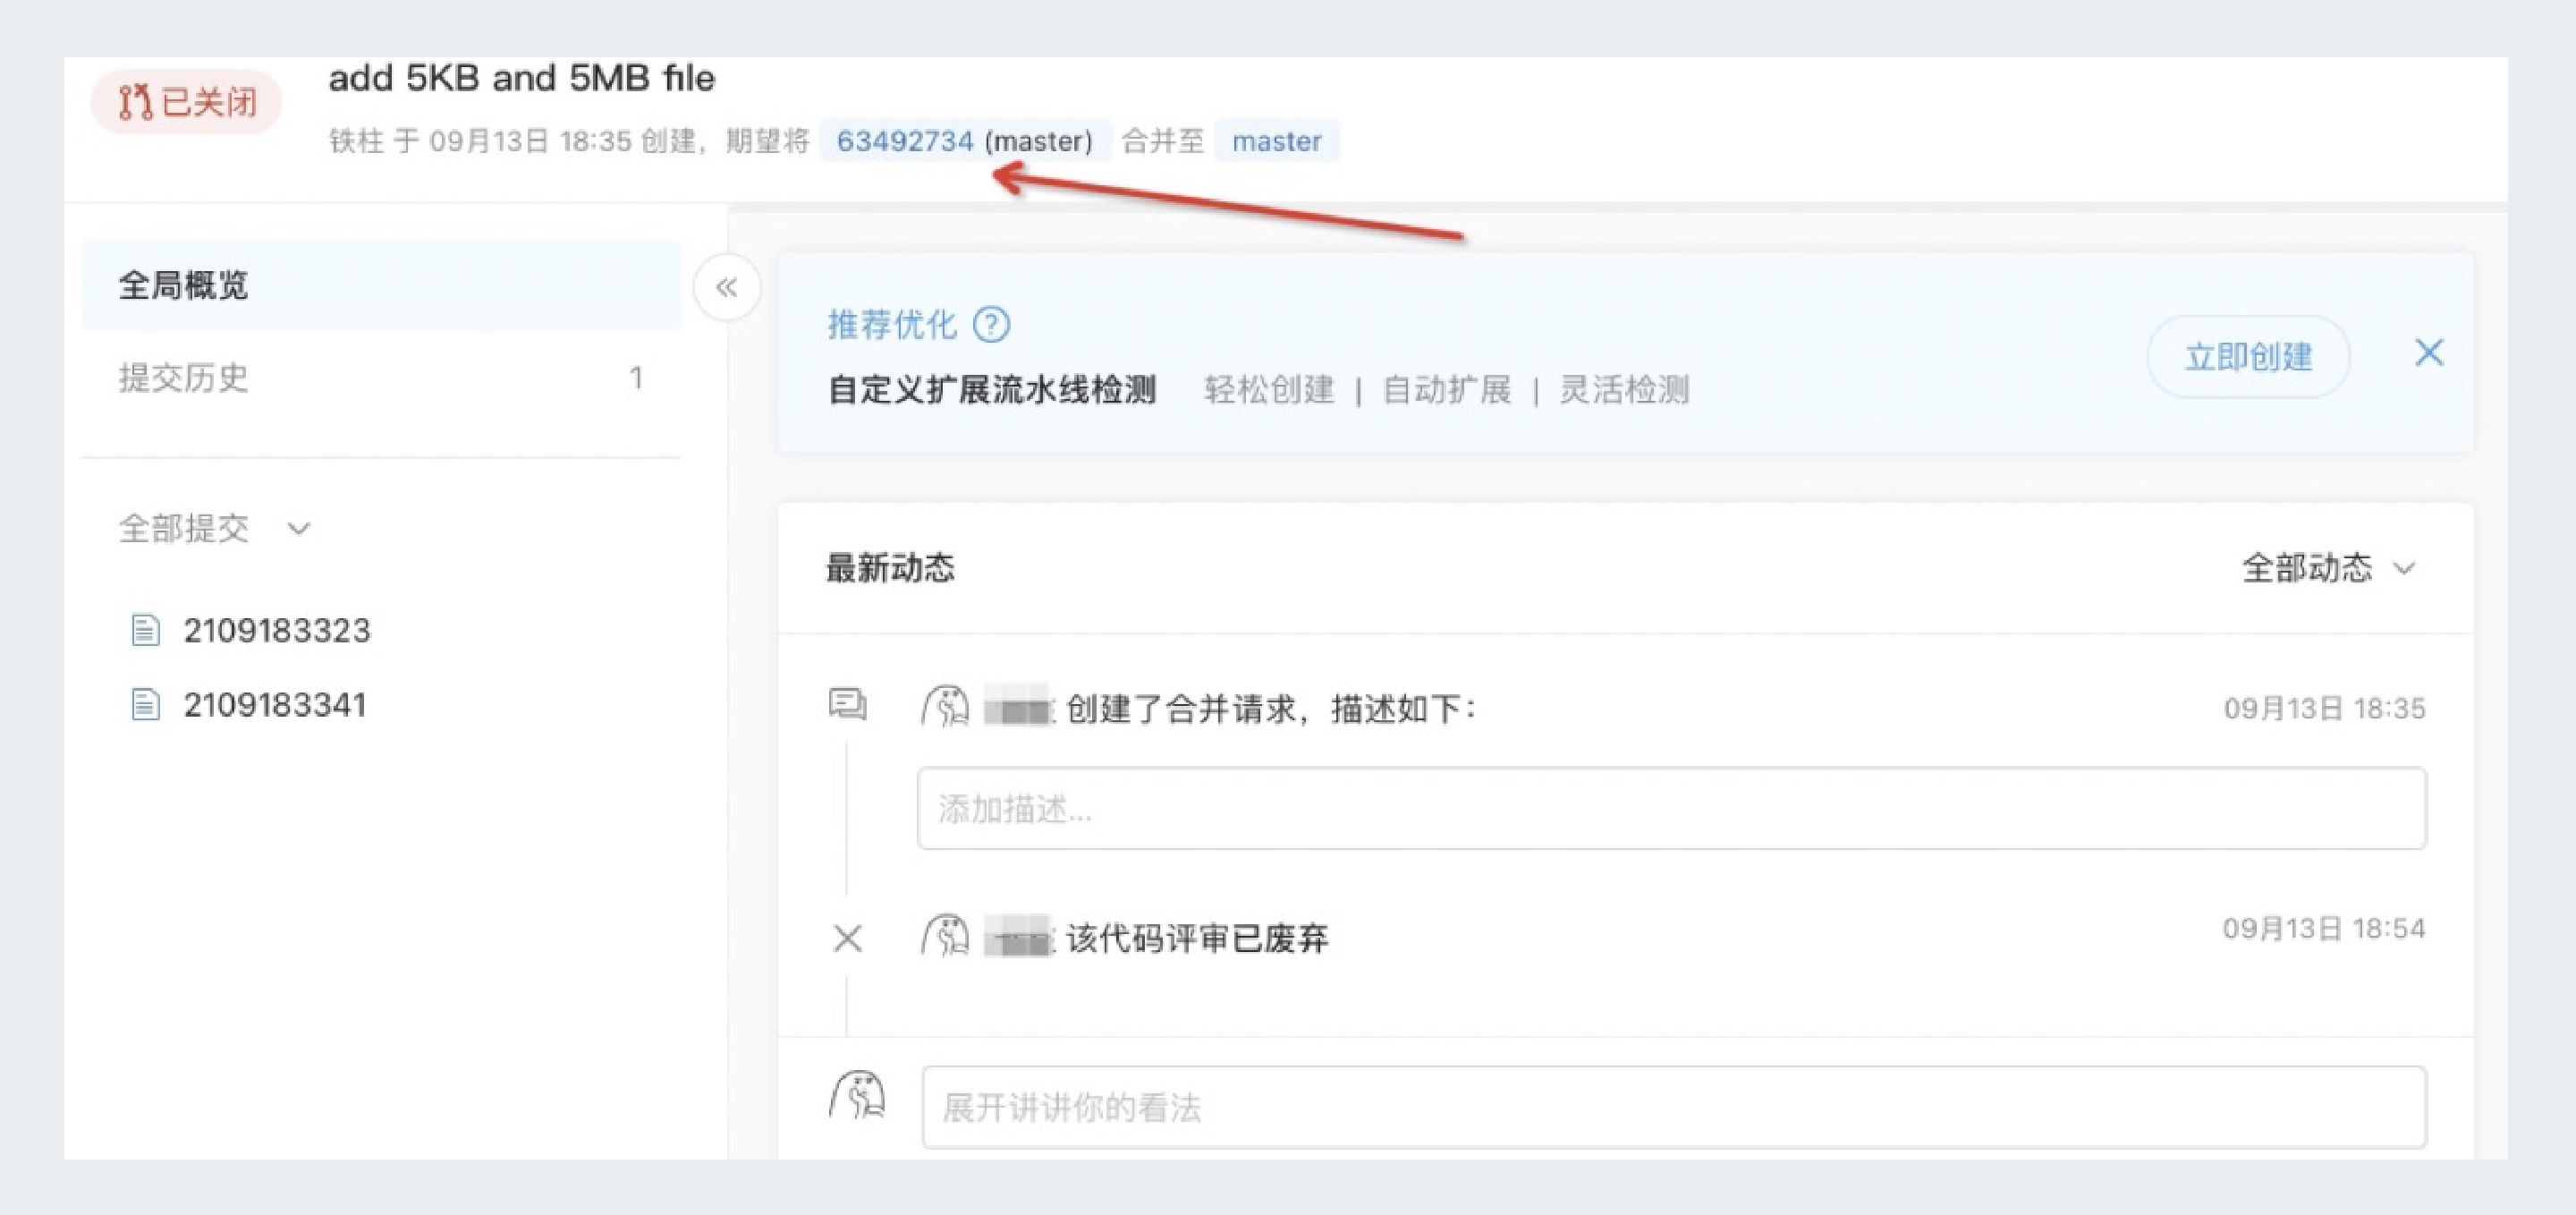Screen dimensions: 2576x1215
Task: Open the help icon next to 推荐优化
Action: [991, 324]
